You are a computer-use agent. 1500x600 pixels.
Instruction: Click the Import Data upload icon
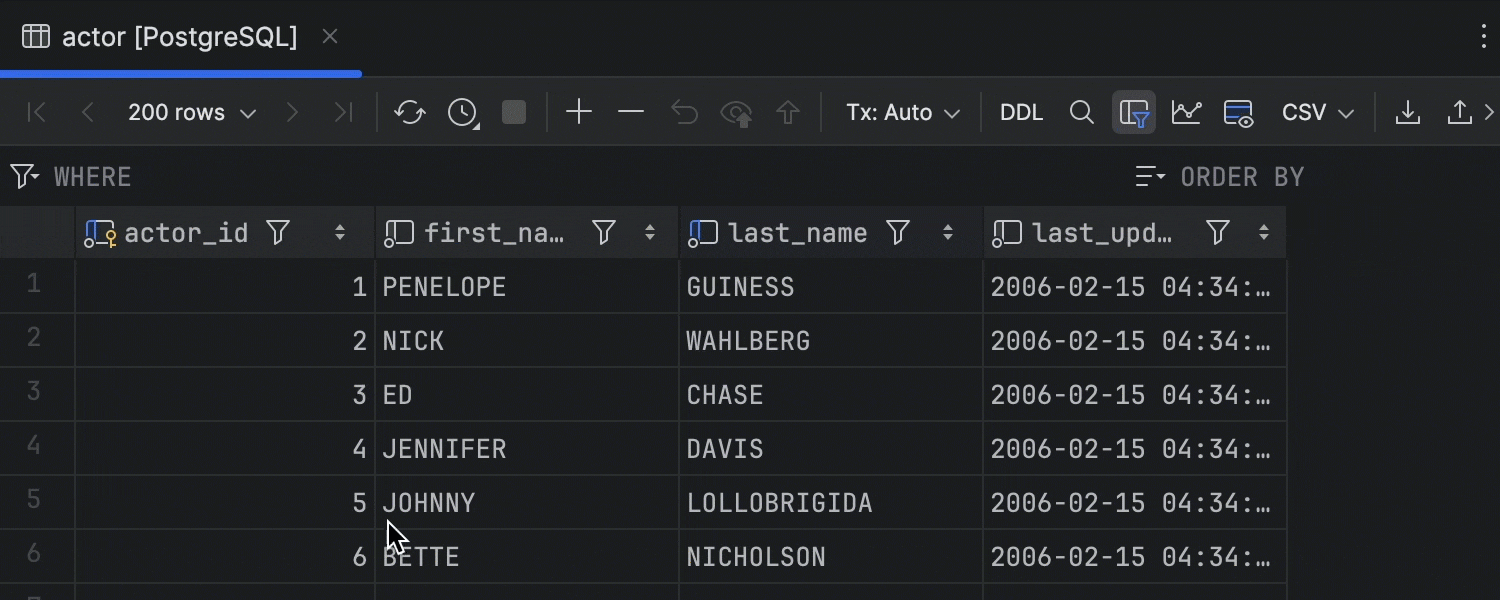pos(1459,113)
